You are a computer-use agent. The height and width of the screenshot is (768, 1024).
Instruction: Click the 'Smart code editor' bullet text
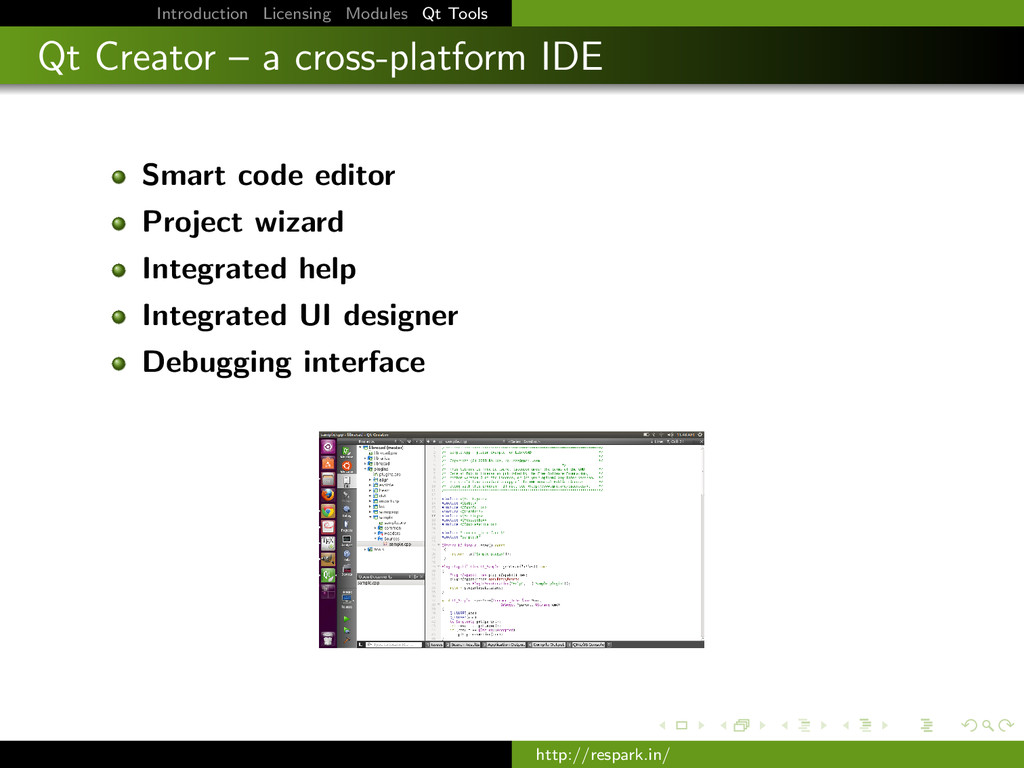point(268,175)
